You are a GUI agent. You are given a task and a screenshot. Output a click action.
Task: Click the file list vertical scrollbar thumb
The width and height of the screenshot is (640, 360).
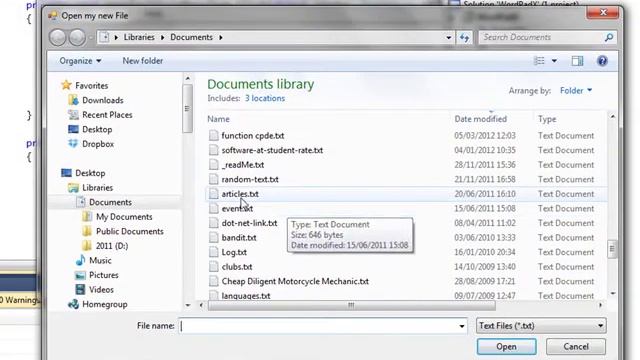pyautogui.click(x=612, y=248)
